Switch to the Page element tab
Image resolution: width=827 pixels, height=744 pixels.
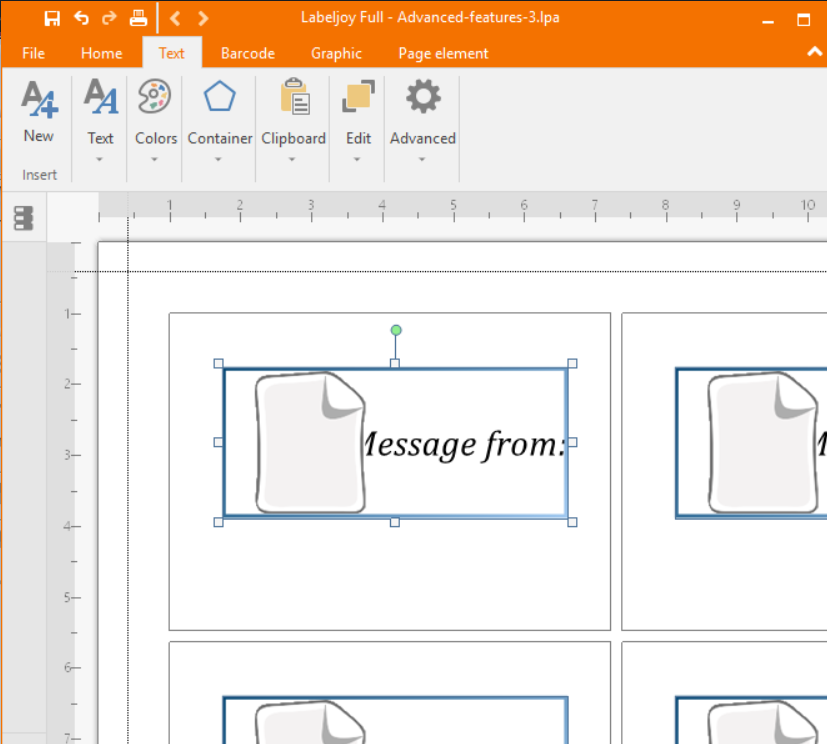tap(443, 53)
